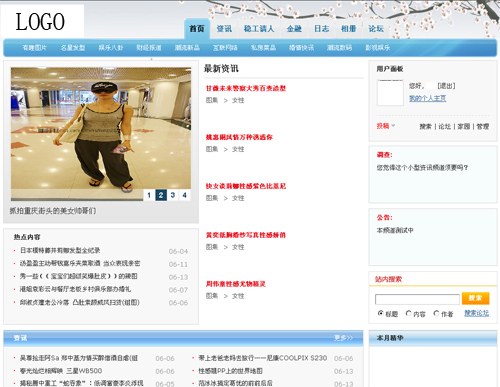Click 搜索 link in user panel
Screen dimensions: 500x387
coord(425,126)
